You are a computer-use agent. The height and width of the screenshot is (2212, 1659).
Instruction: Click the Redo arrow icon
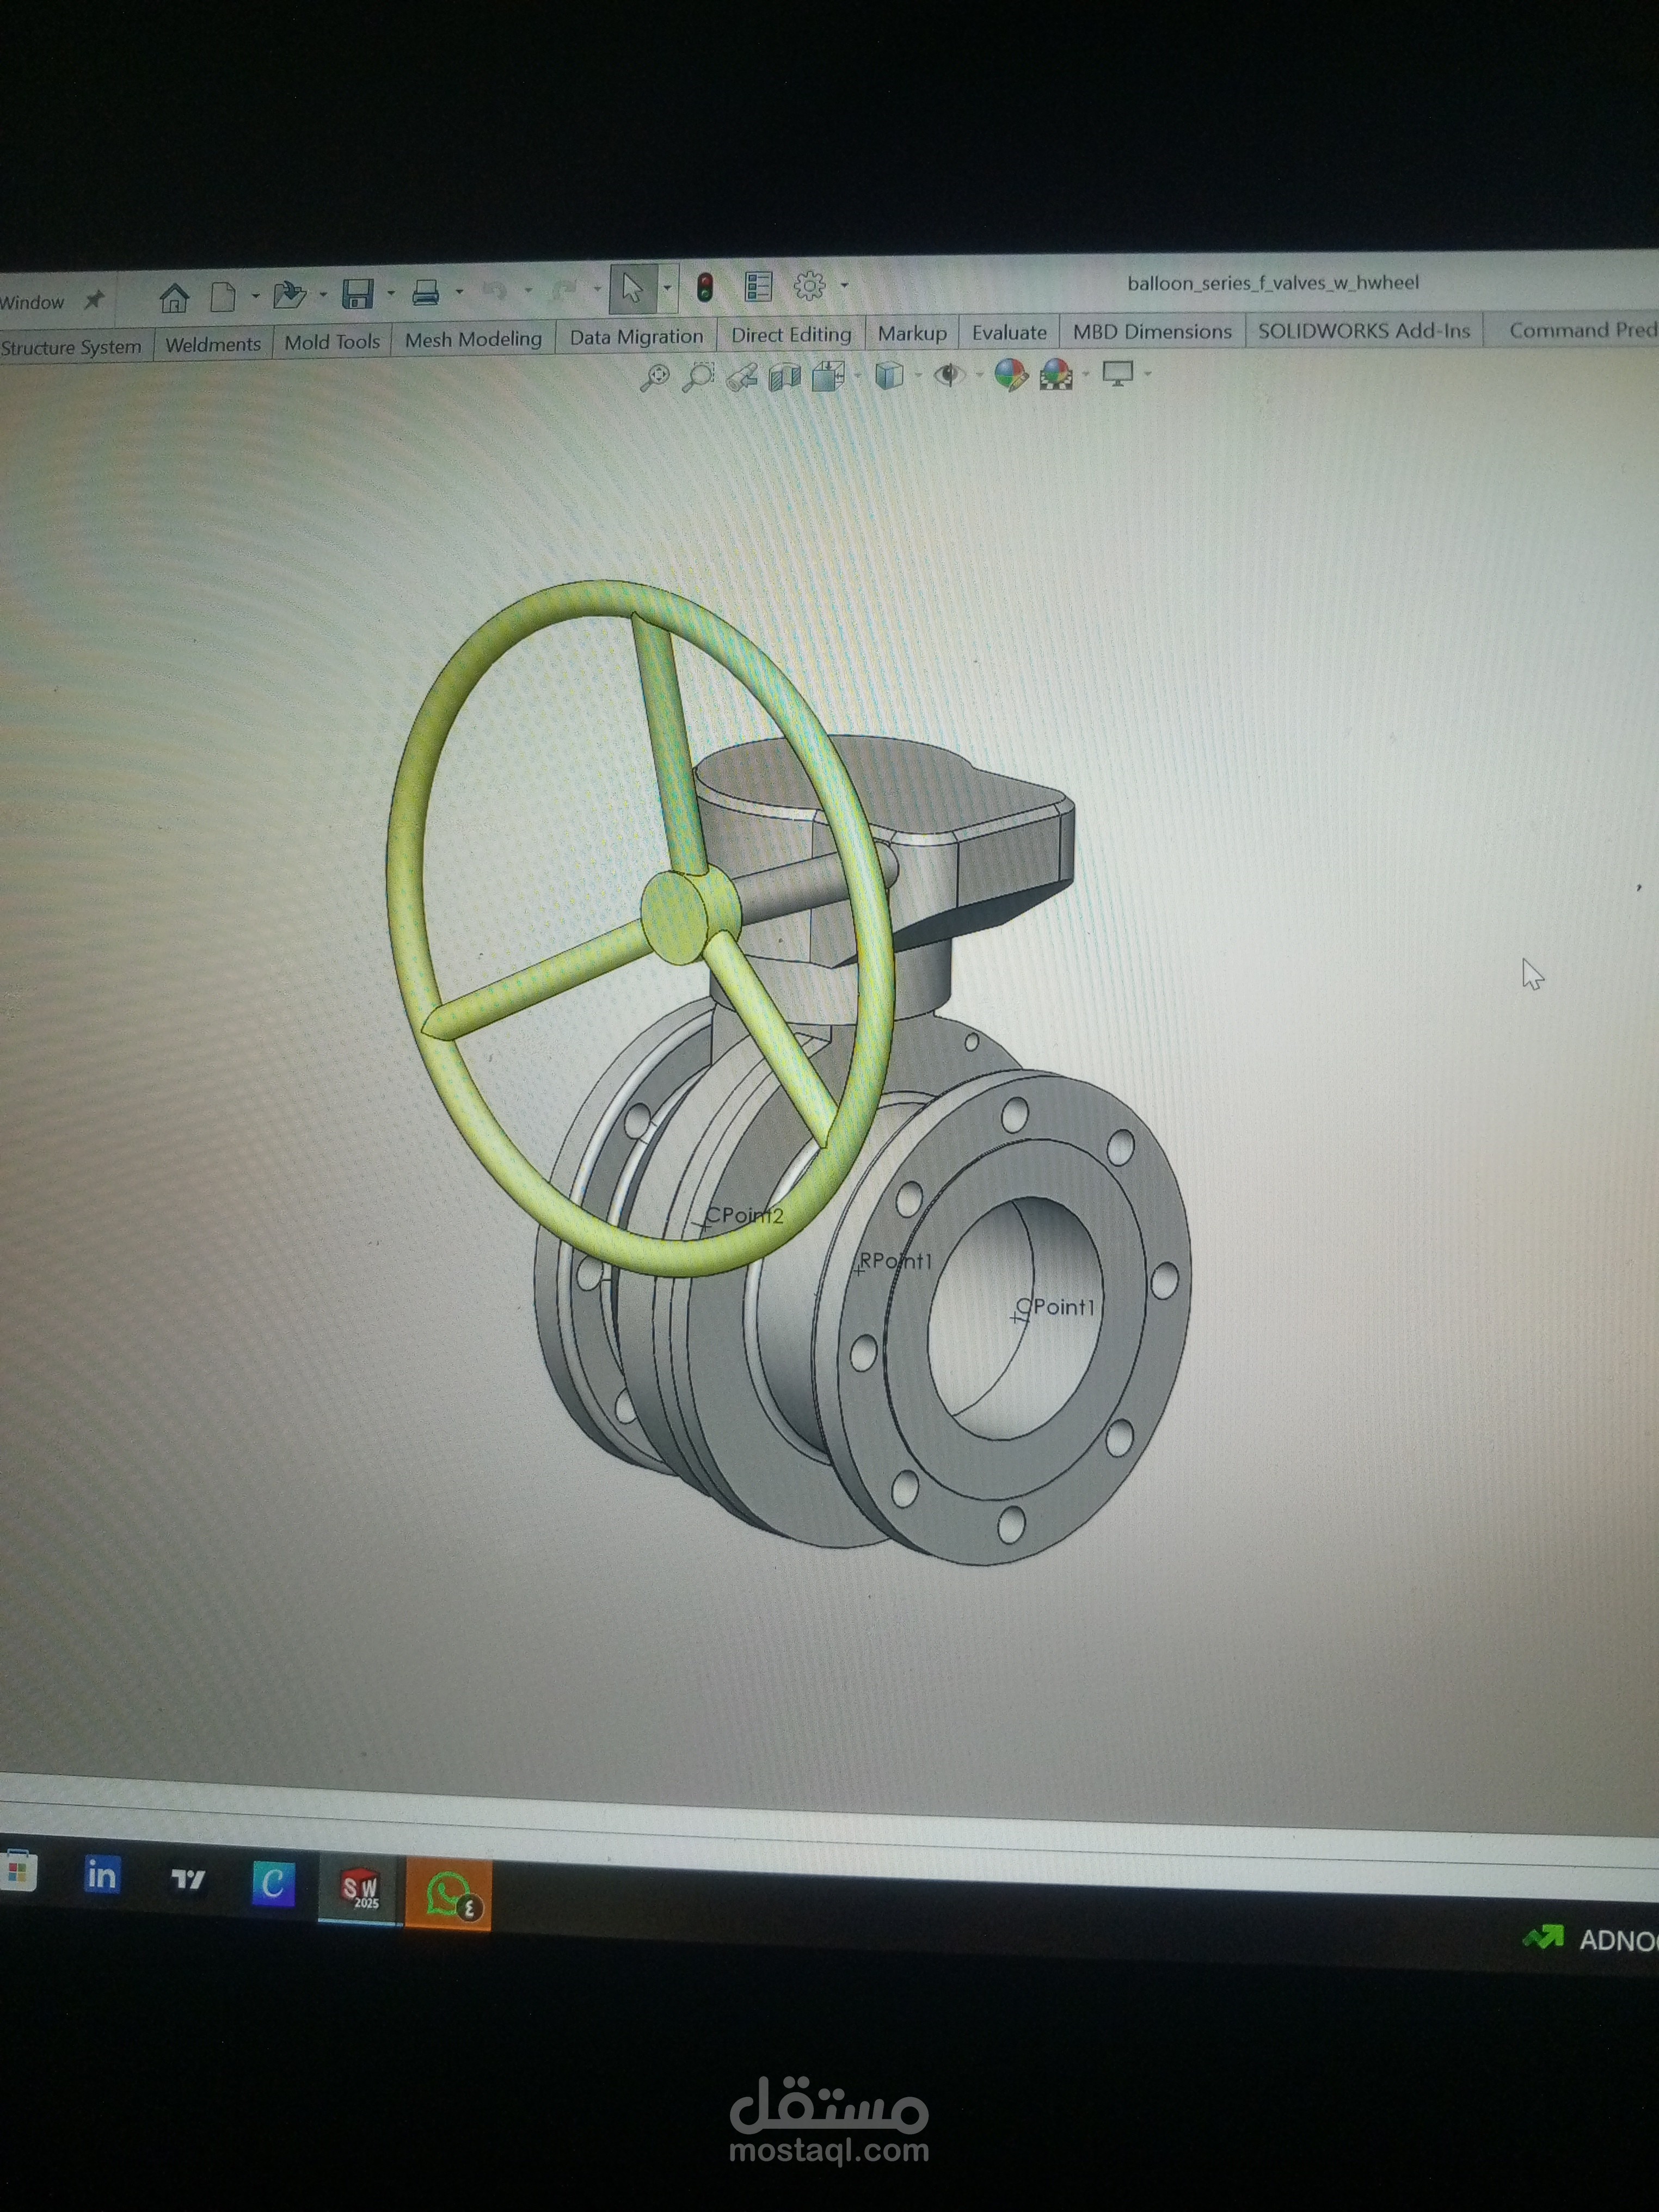click(564, 290)
